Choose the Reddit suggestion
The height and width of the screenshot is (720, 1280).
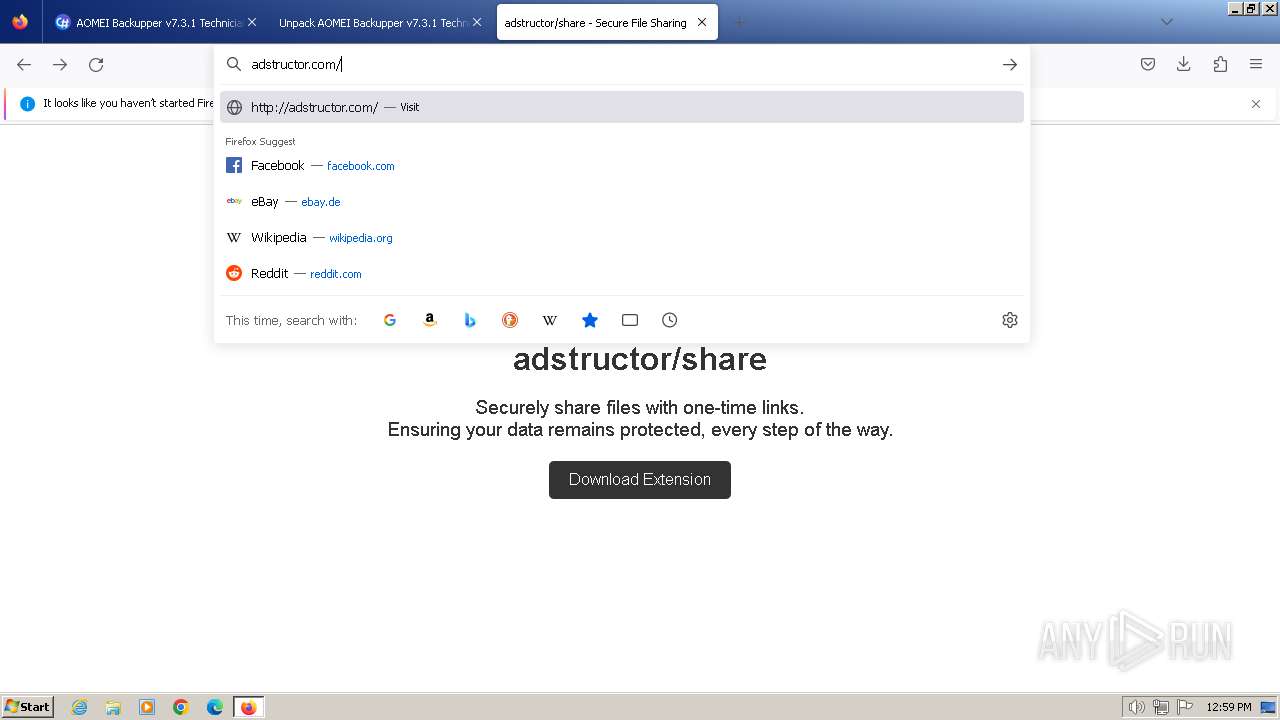[x=622, y=274]
